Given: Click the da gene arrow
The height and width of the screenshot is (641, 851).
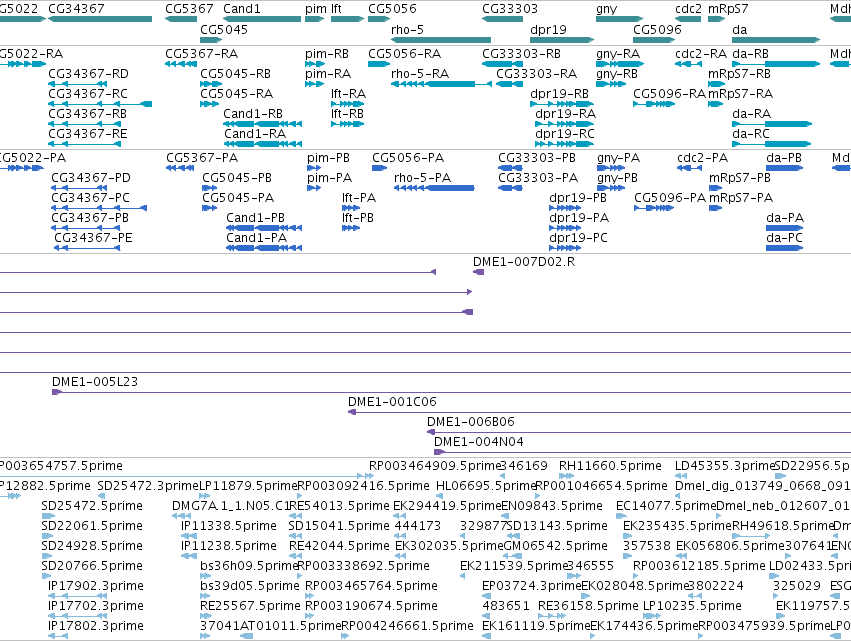Looking at the screenshot, I should 776,40.
